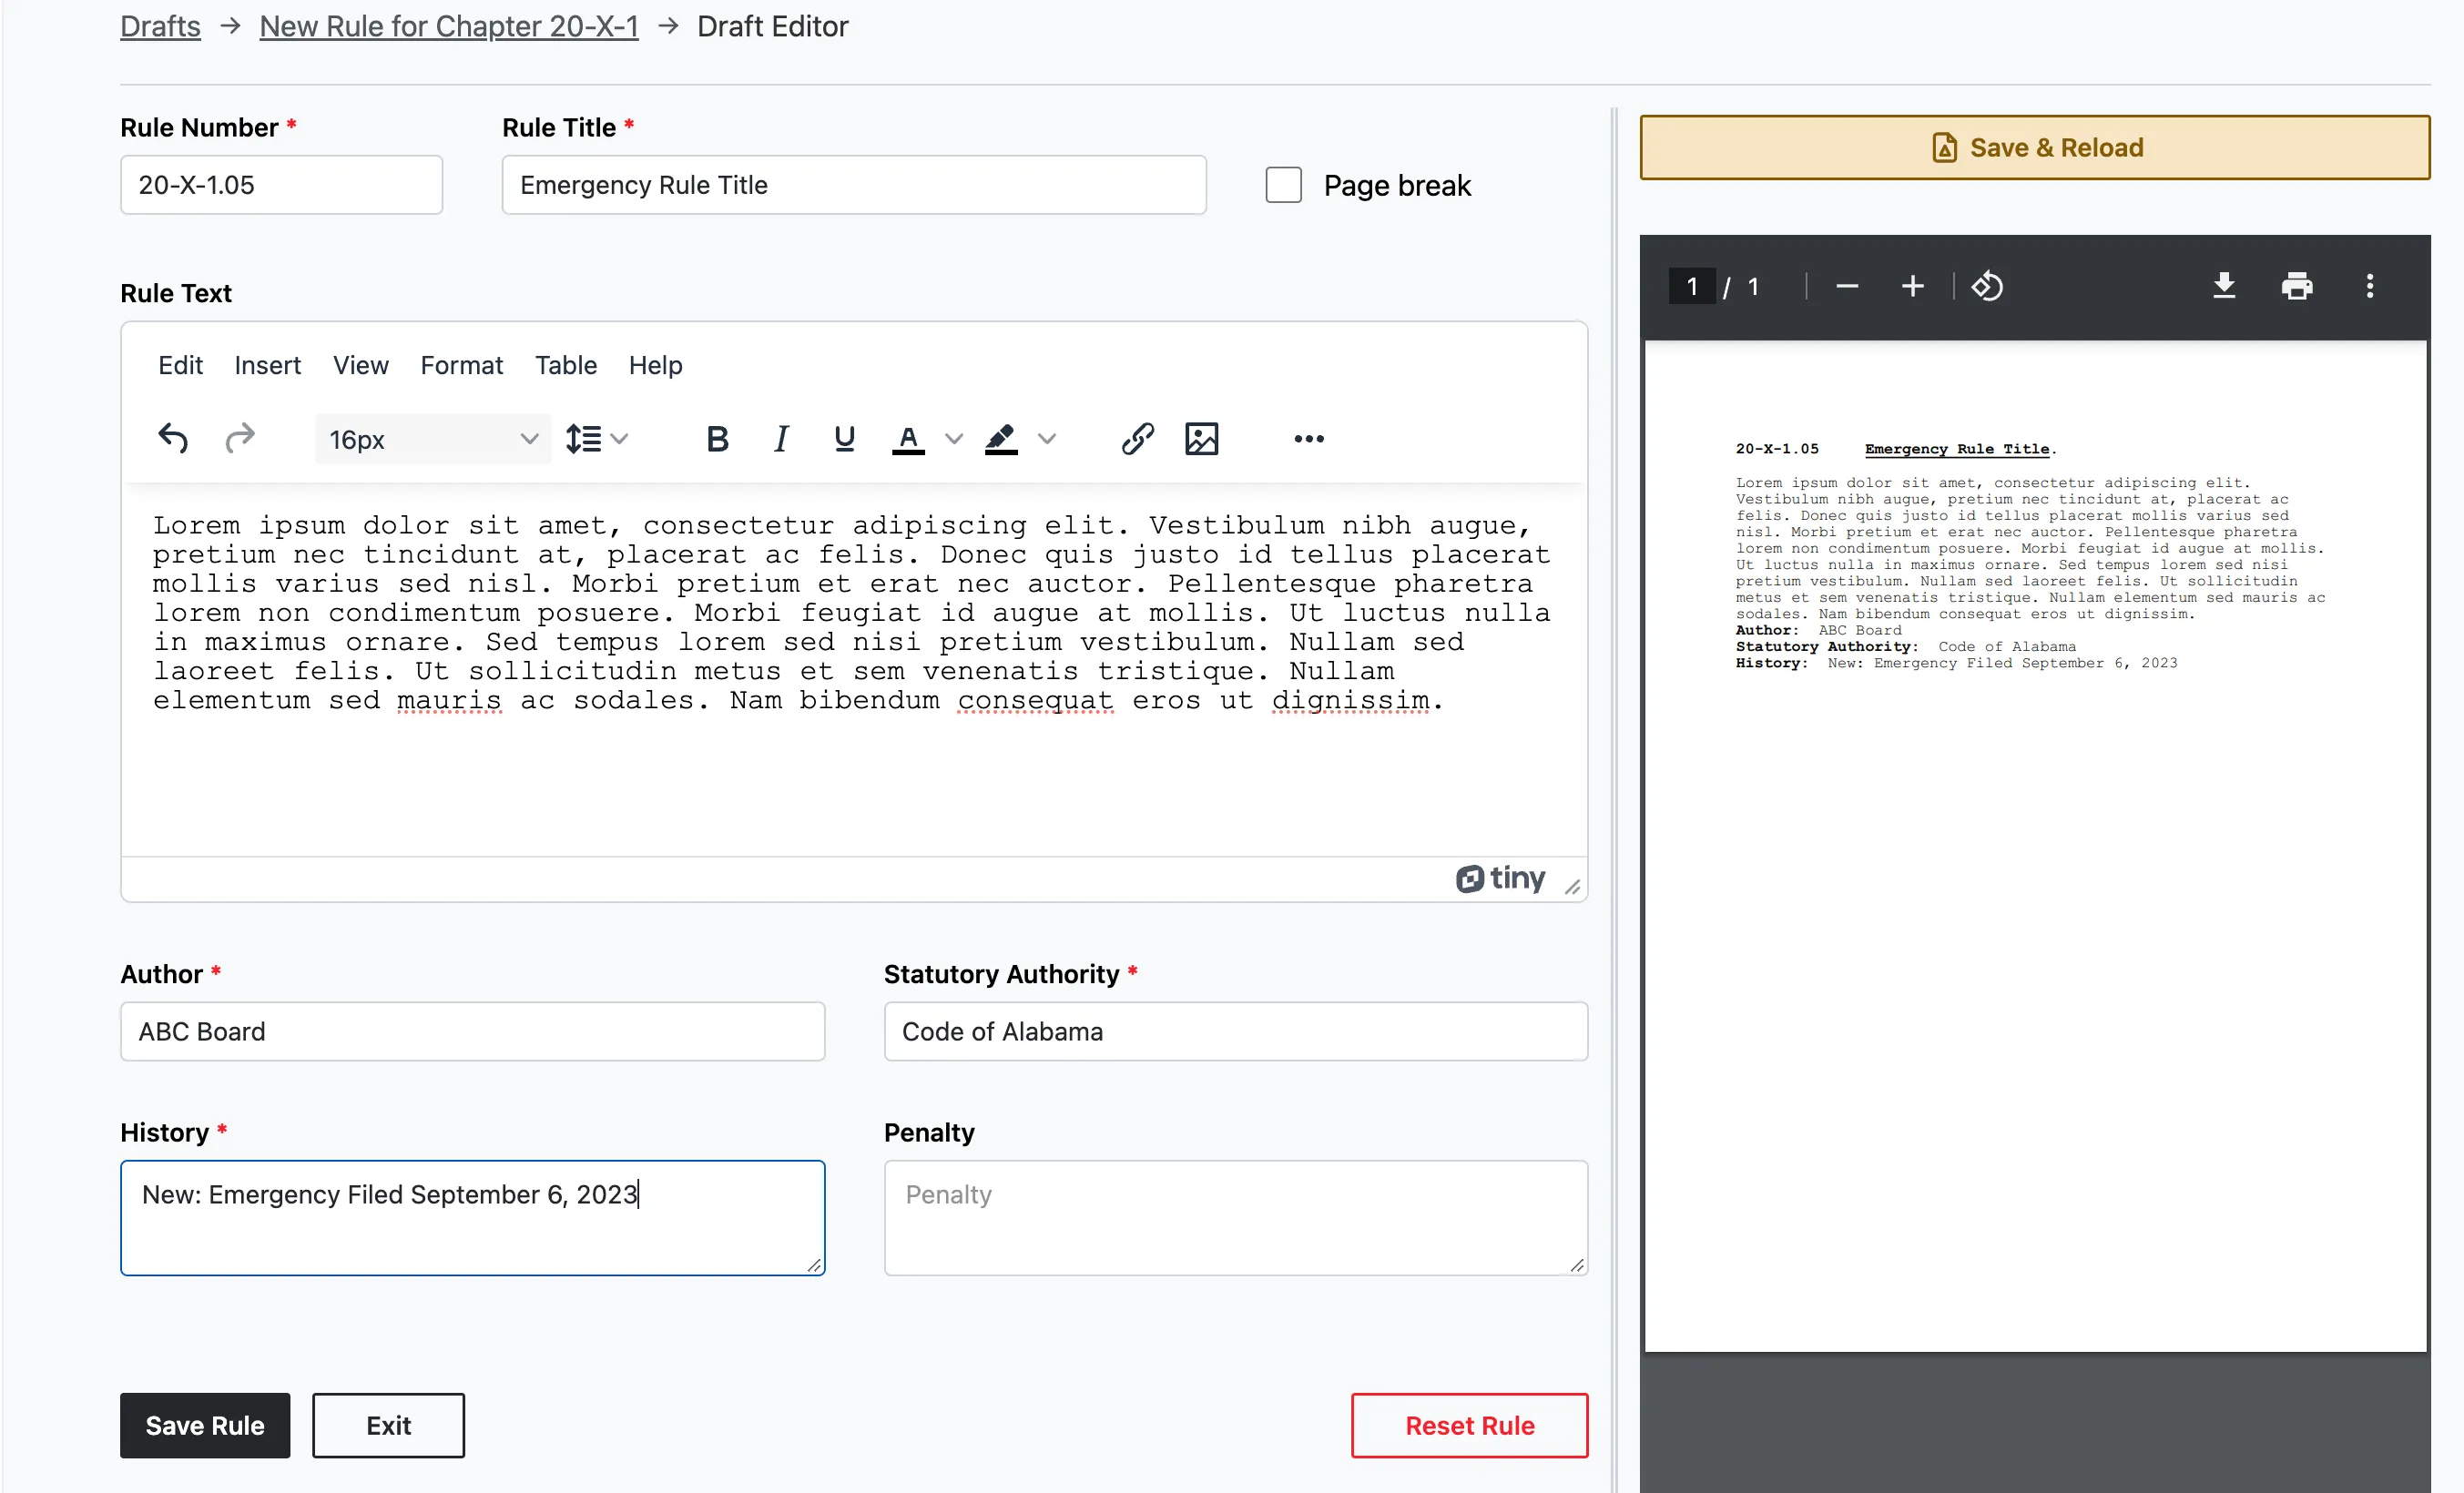
Task: Download the PDF preview
Action: click(2224, 286)
